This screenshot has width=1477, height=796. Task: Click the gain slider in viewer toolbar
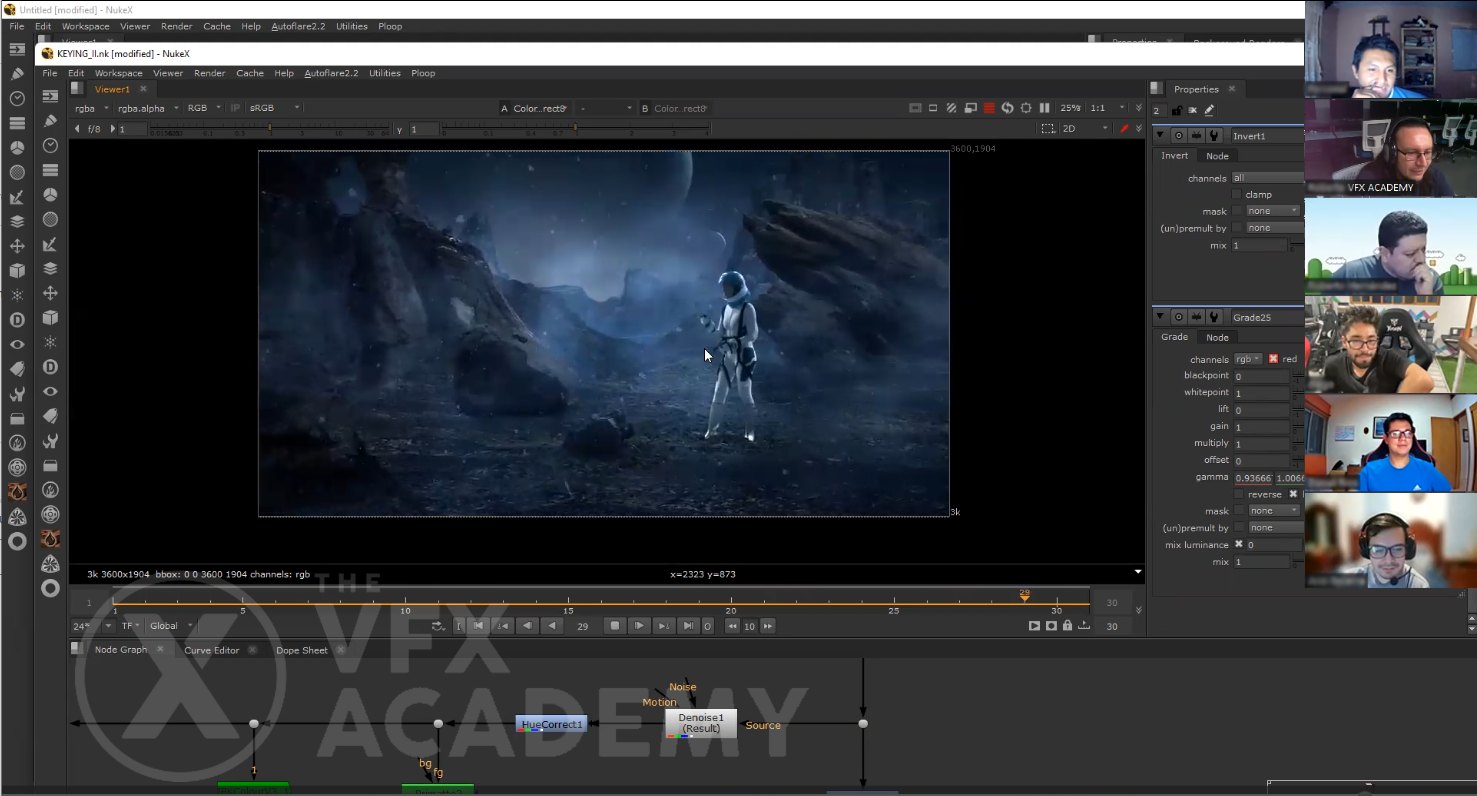[268, 129]
